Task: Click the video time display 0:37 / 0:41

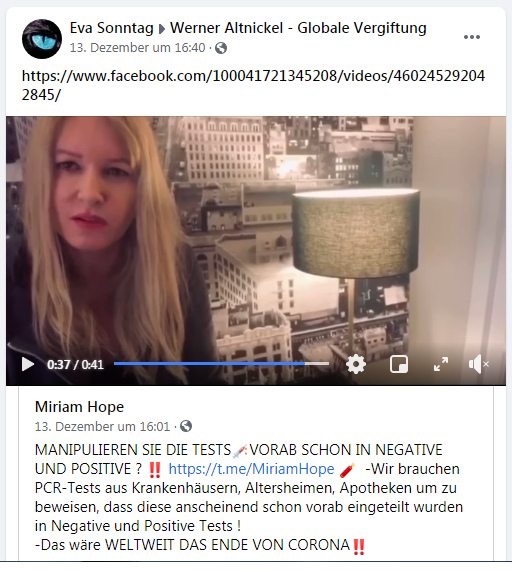Action: (75, 365)
